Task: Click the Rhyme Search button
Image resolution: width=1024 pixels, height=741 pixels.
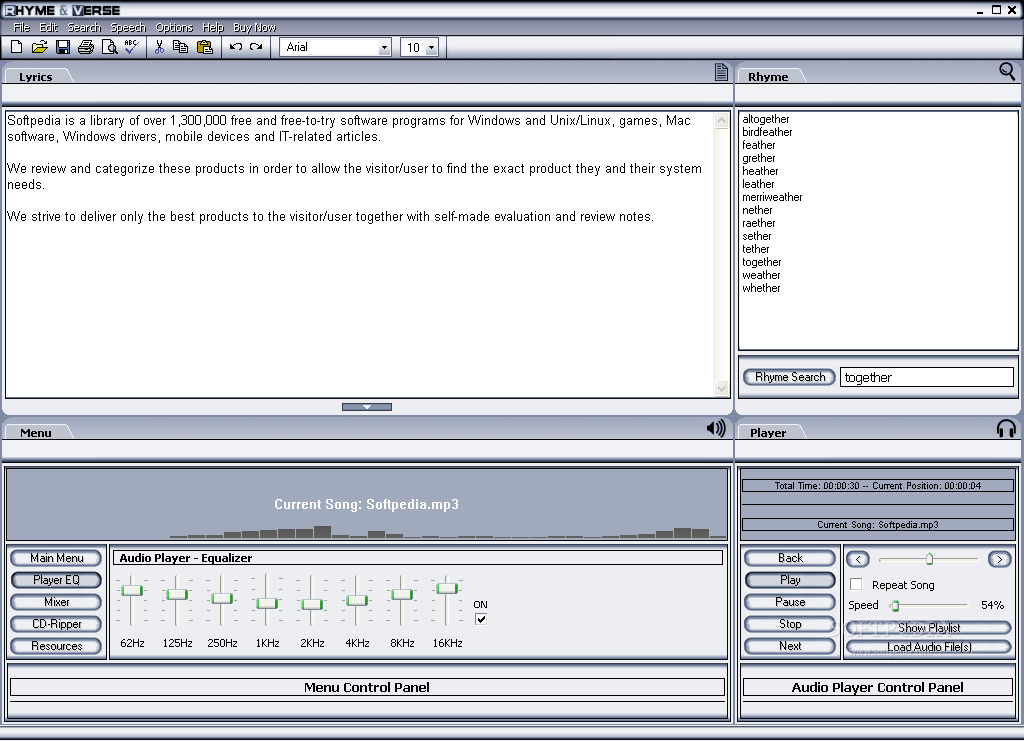Action: coord(790,377)
